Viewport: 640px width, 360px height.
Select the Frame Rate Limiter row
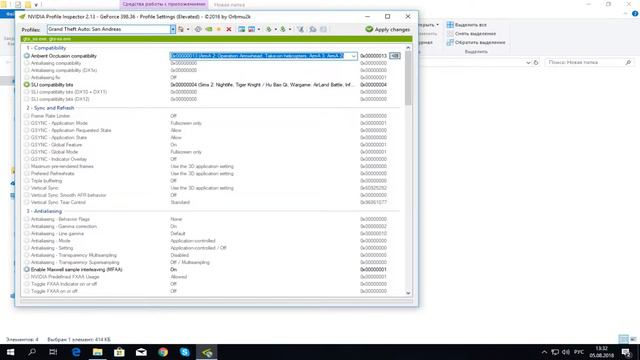click(x=211, y=116)
